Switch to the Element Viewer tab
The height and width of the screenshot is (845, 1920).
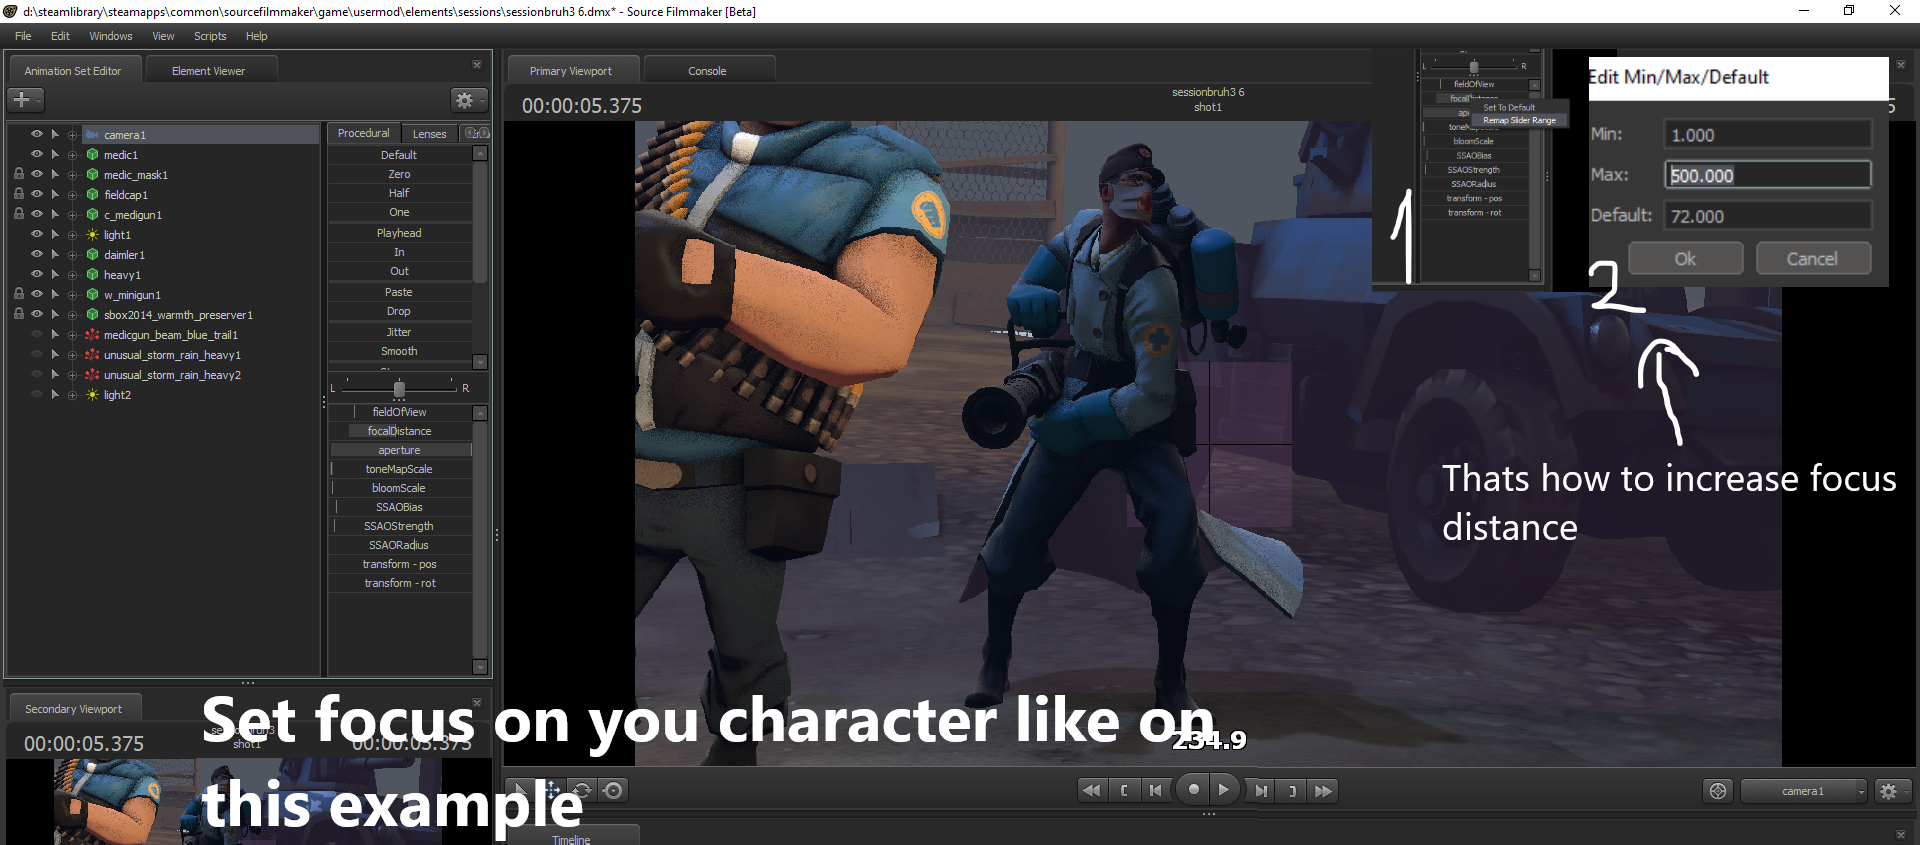208,71
